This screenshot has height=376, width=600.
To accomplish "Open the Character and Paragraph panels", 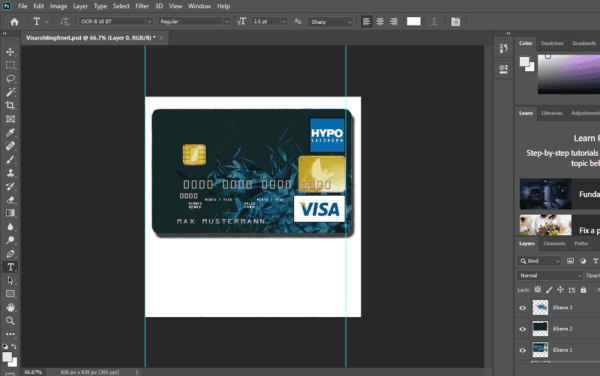I will click(455, 22).
